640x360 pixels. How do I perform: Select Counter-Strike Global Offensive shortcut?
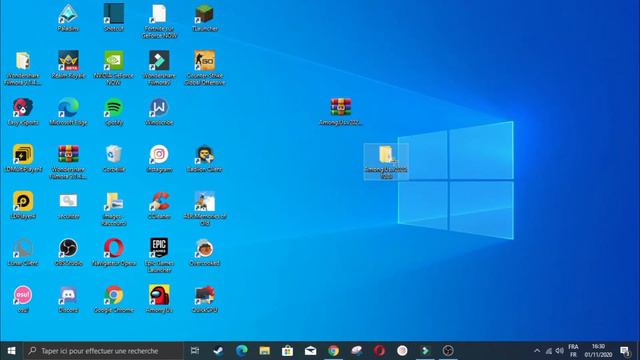tap(204, 68)
